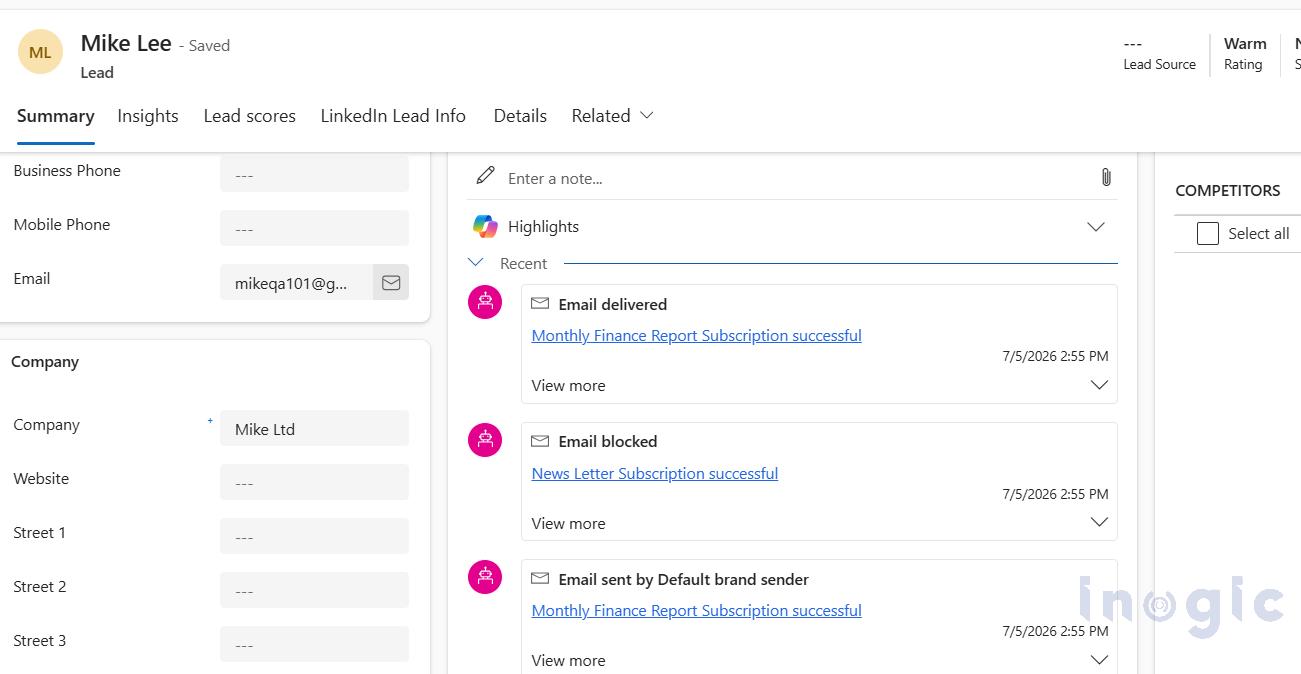The height and width of the screenshot is (674, 1301).
Task: Attach a file with the paperclip icon
Action: tap(1105, 177)
